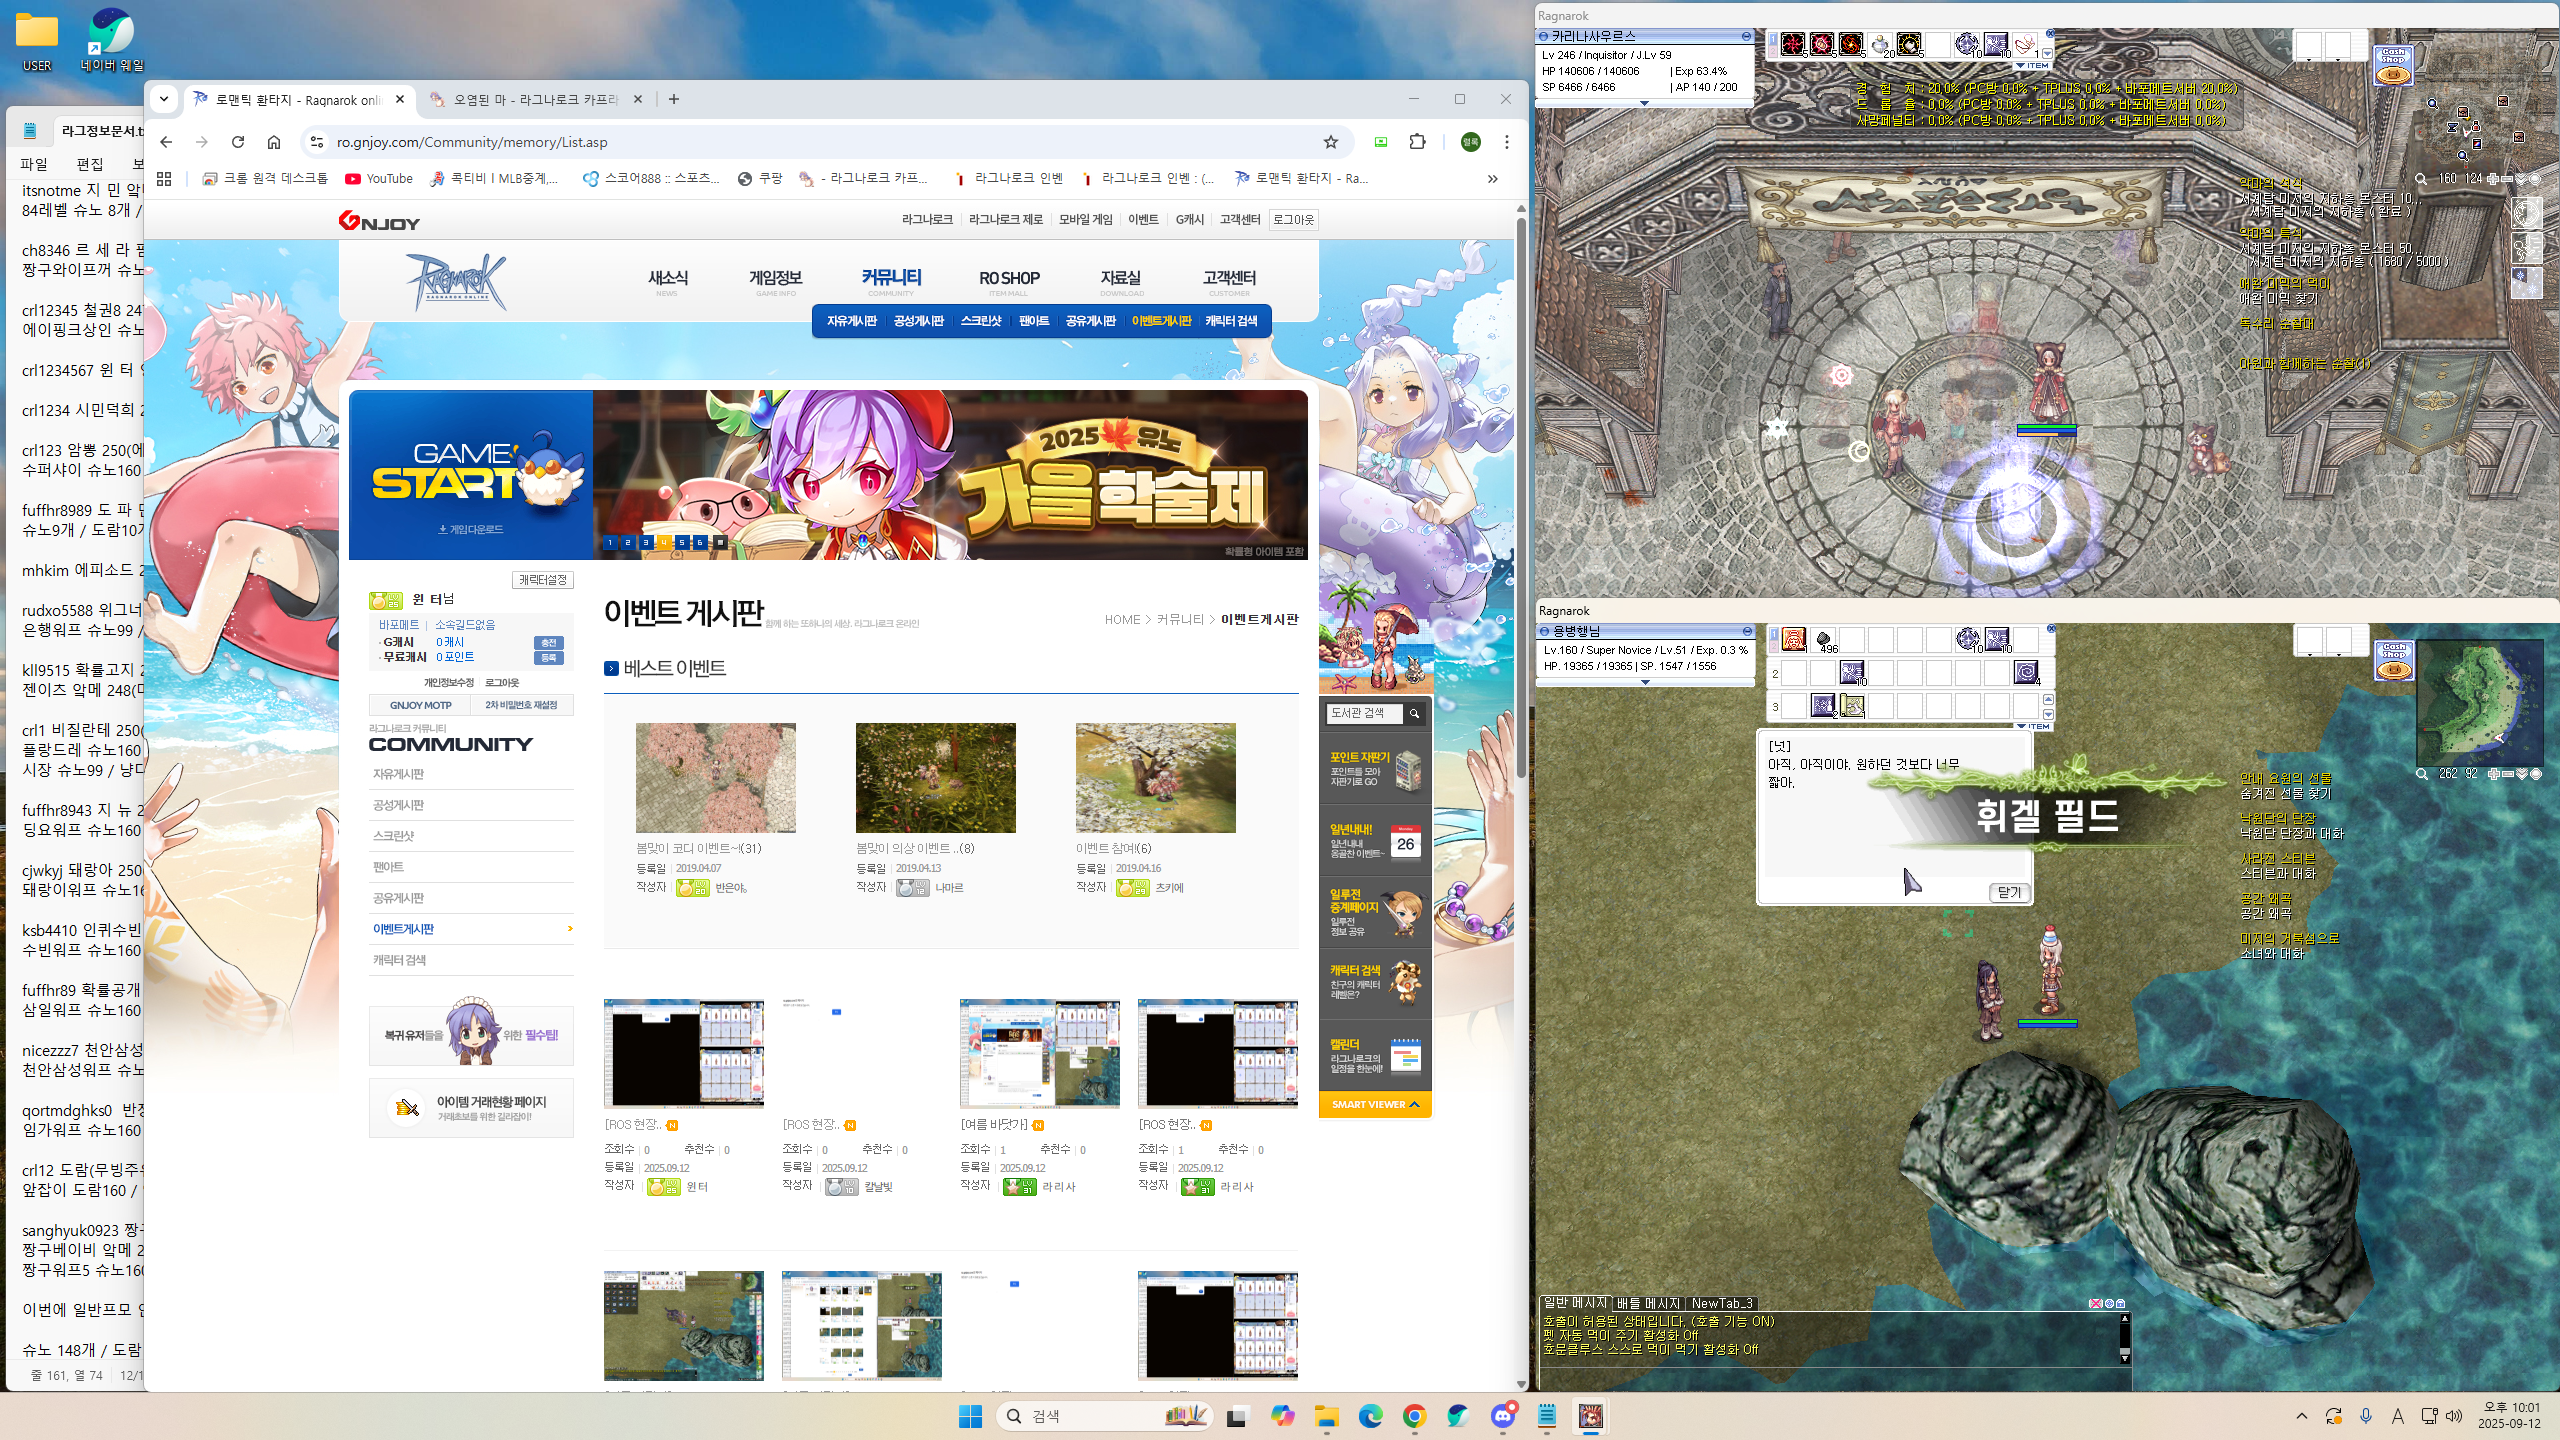Open Chrome apps grid in bookmarks bar
The image size is (2560, 1440).
[x=164, y=178]
